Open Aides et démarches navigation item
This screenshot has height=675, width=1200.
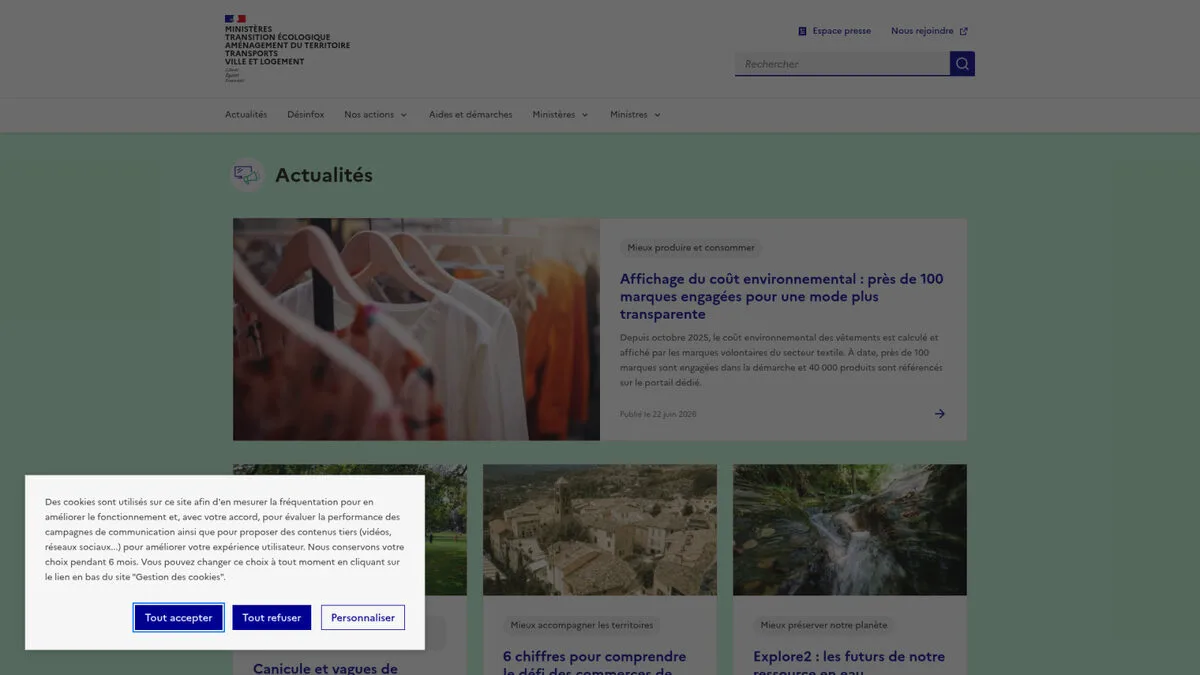point(471,115)
